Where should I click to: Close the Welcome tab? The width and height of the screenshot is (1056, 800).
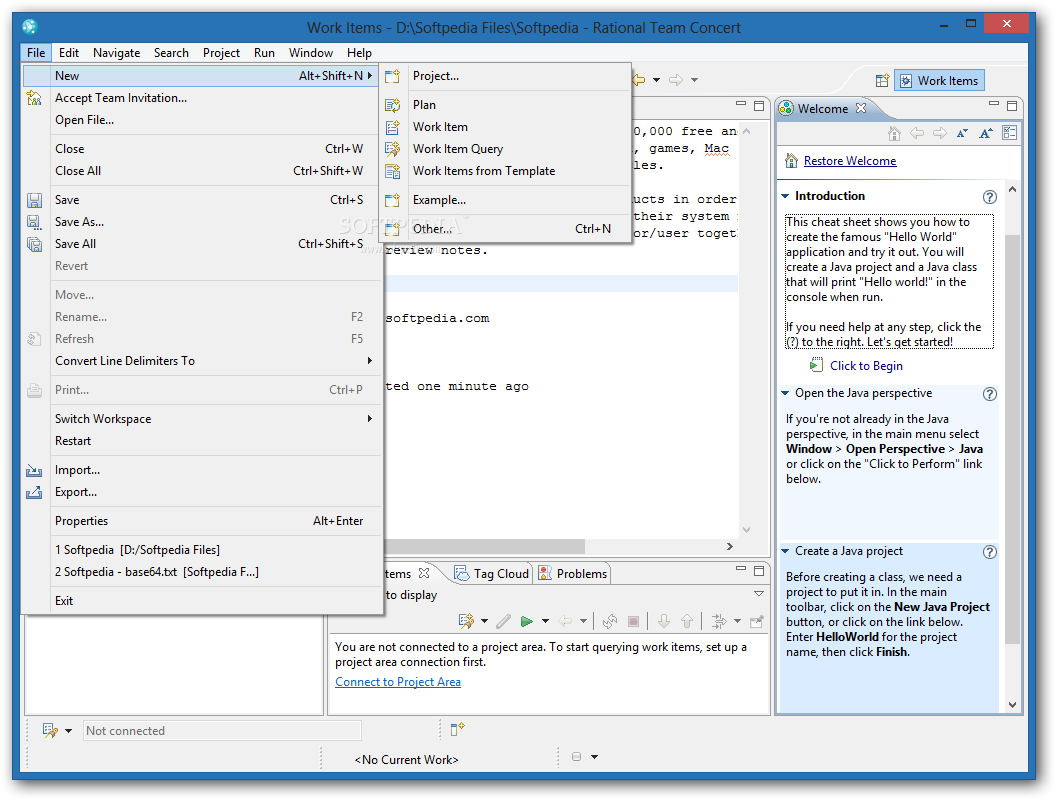click(861, 108)
